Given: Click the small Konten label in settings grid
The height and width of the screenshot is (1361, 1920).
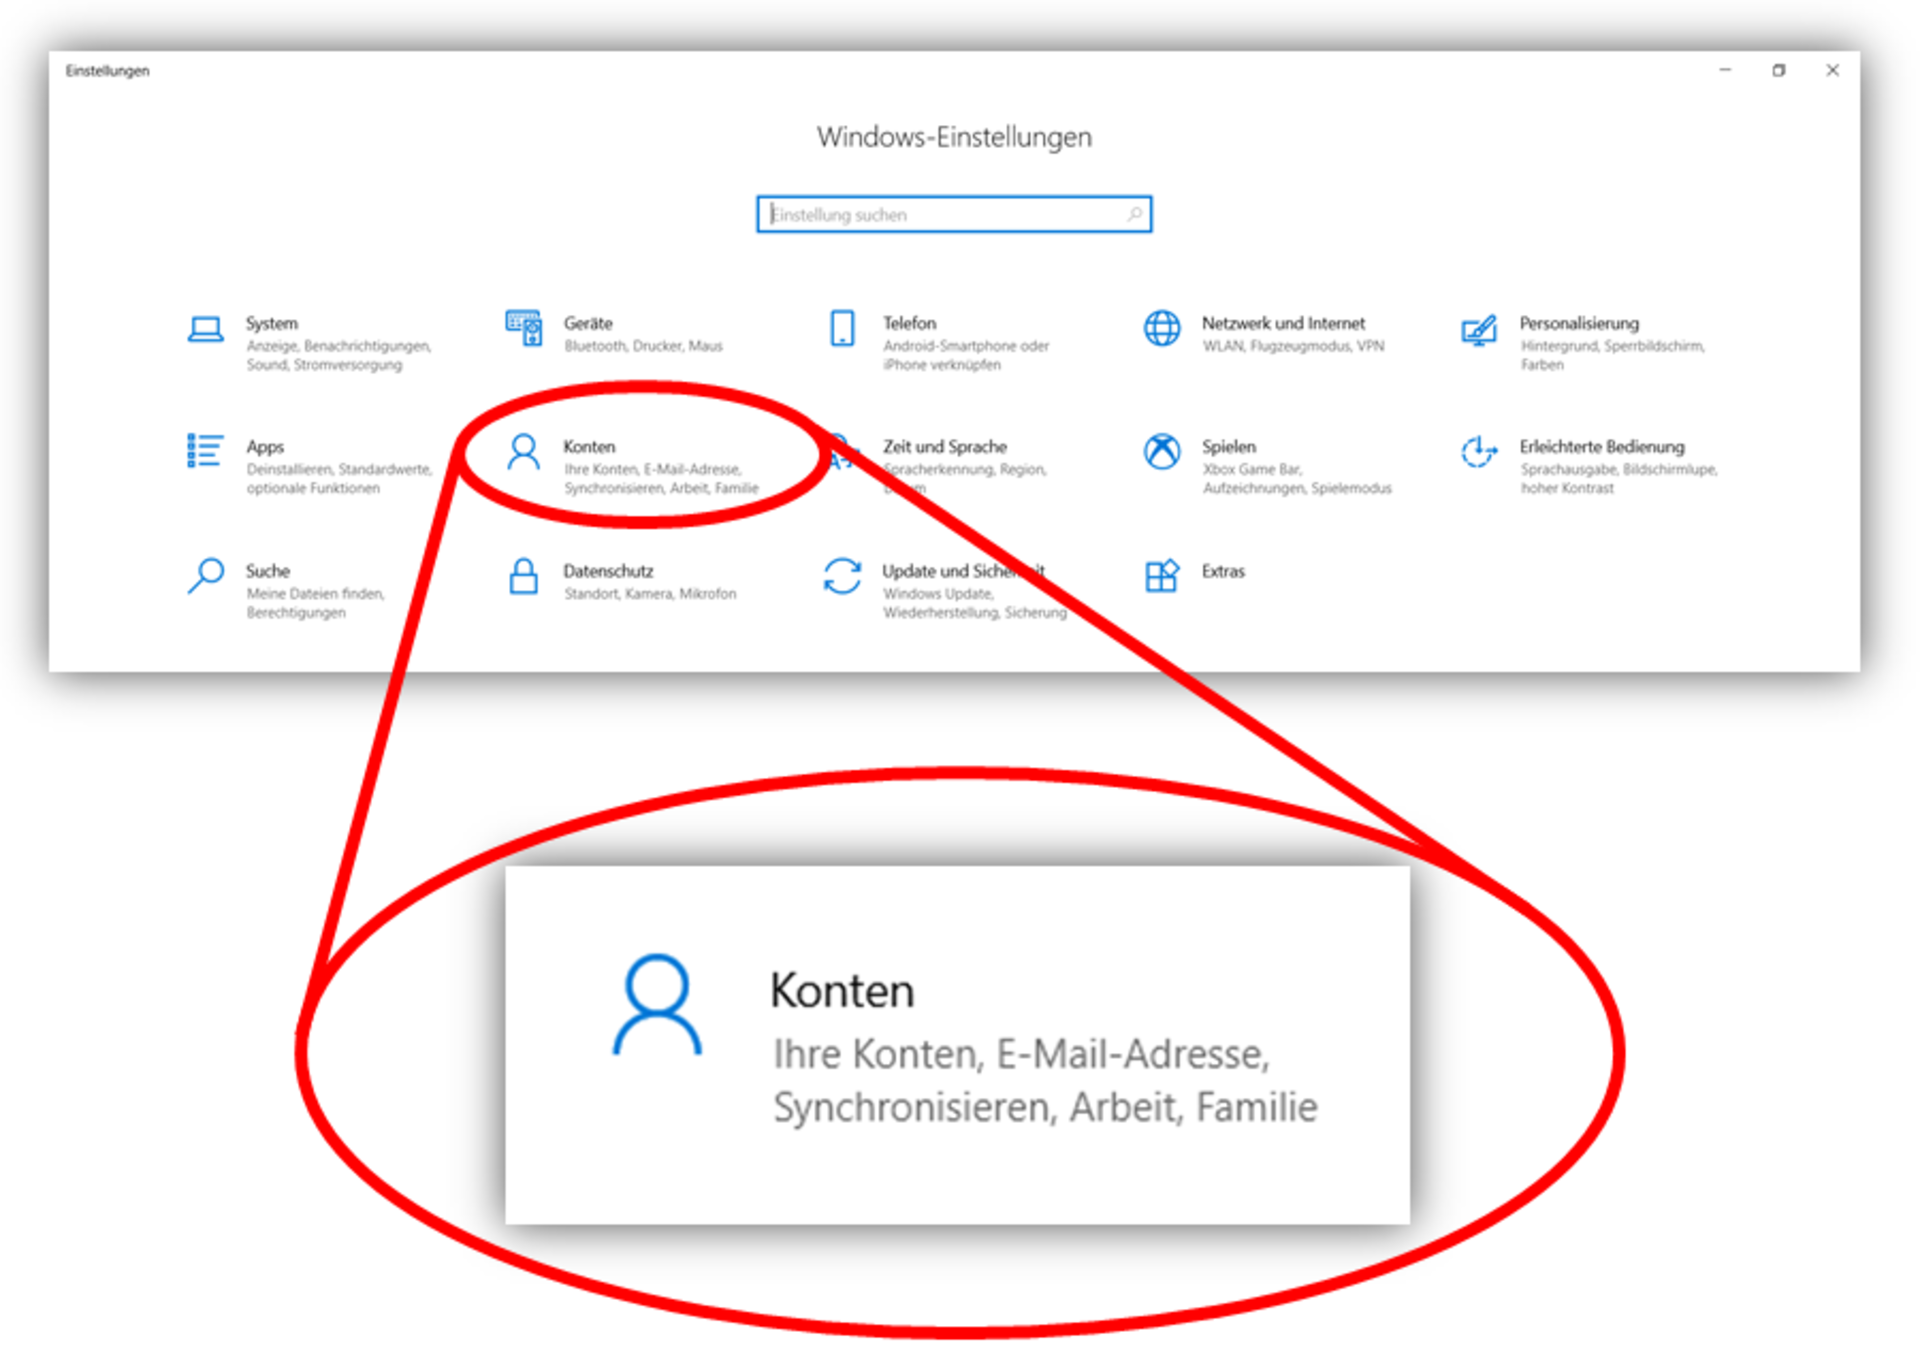Looking at the screenshot, I should pos(589,447).
